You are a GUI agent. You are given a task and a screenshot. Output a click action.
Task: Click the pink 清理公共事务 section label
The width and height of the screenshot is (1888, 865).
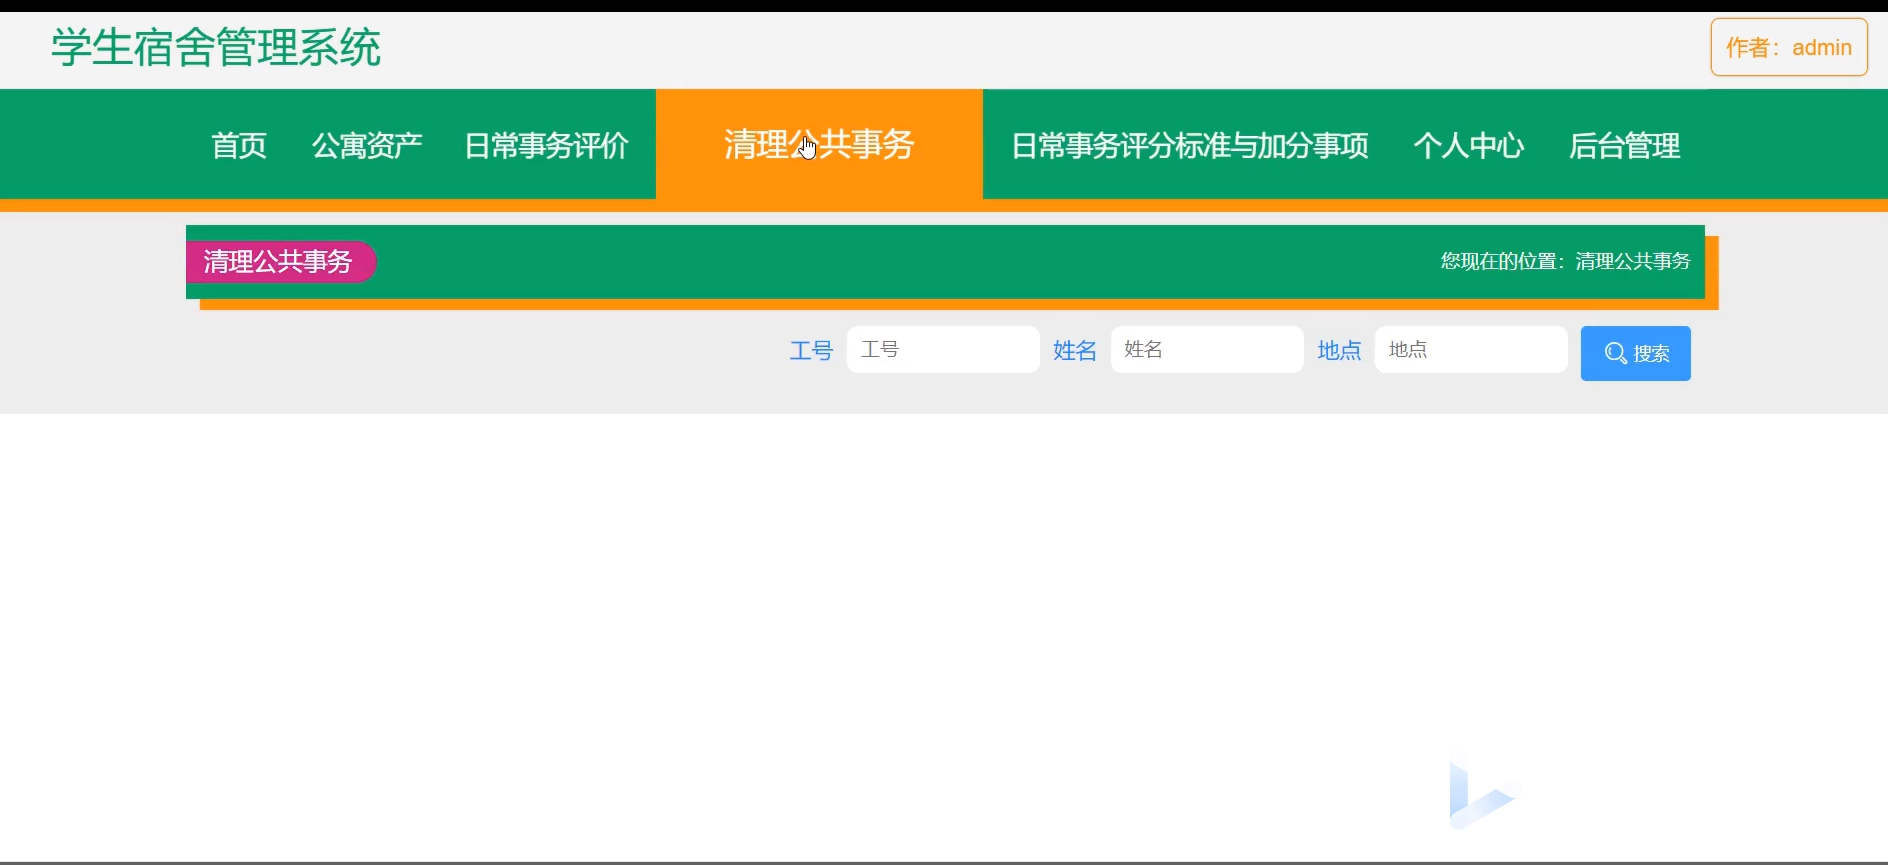point(280,262)
